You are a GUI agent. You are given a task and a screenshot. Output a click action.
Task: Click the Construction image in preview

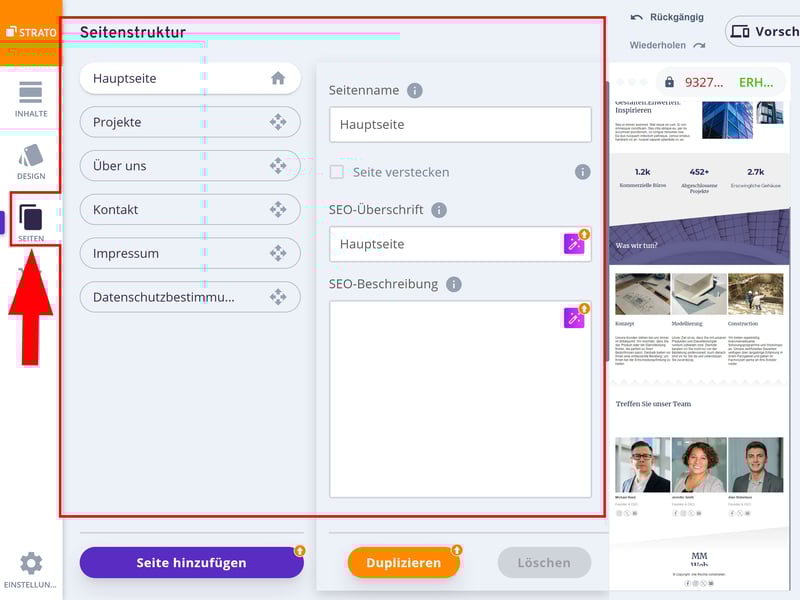tap(756, 294)
